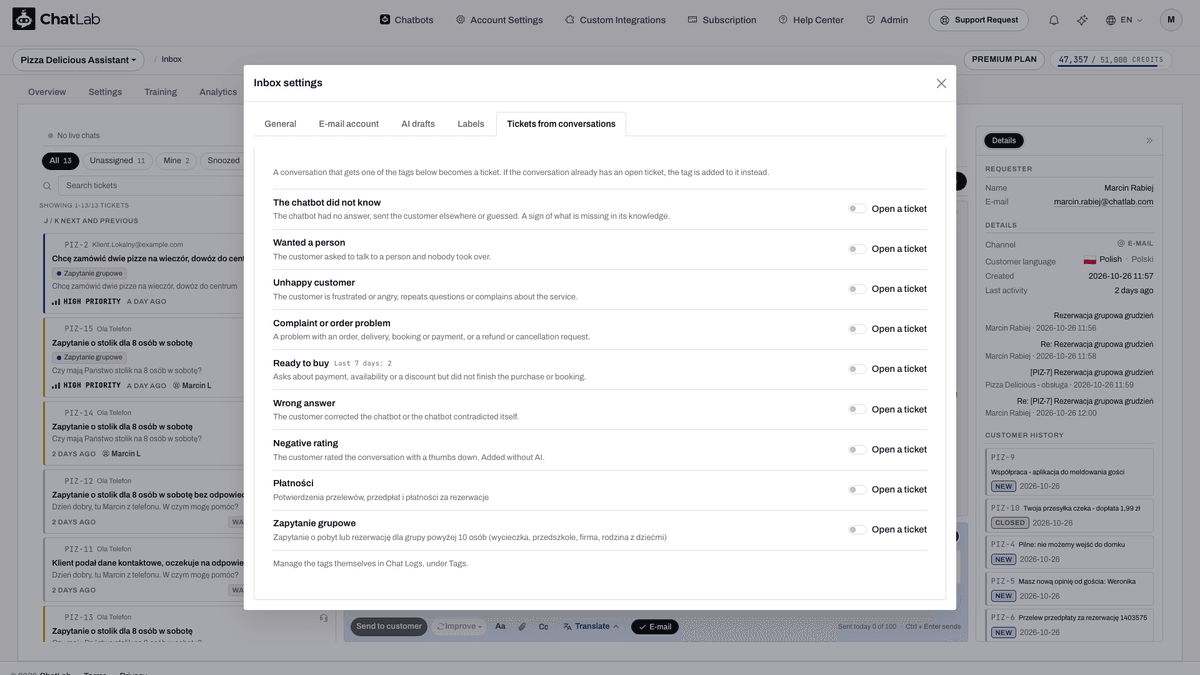Toggle Open a ticket for Unhappy customer
The width and height of the screenshot is (1200, 675).
pos(857,289)
